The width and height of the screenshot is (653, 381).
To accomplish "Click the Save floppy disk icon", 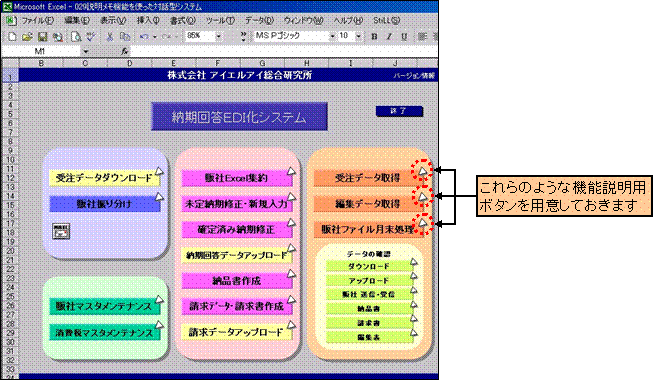I will point(42,37).
